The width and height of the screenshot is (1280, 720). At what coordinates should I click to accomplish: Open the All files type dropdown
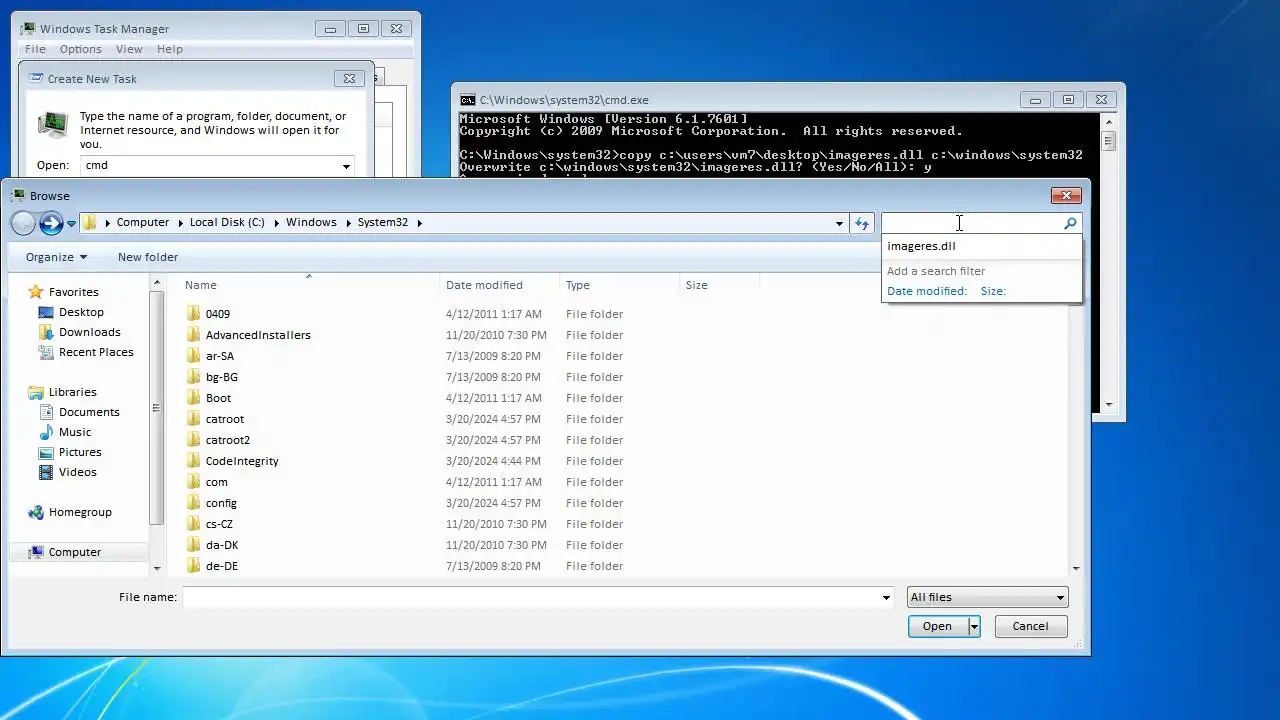point(987,597)
